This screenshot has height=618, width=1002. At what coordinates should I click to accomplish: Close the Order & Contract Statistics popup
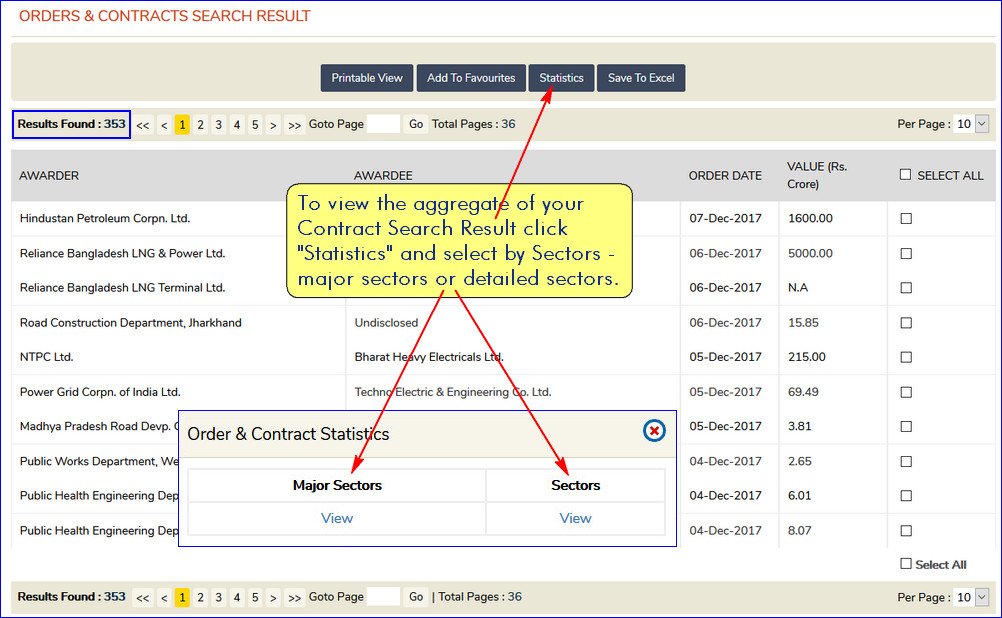pyautogui.click(x=654, y=431)
